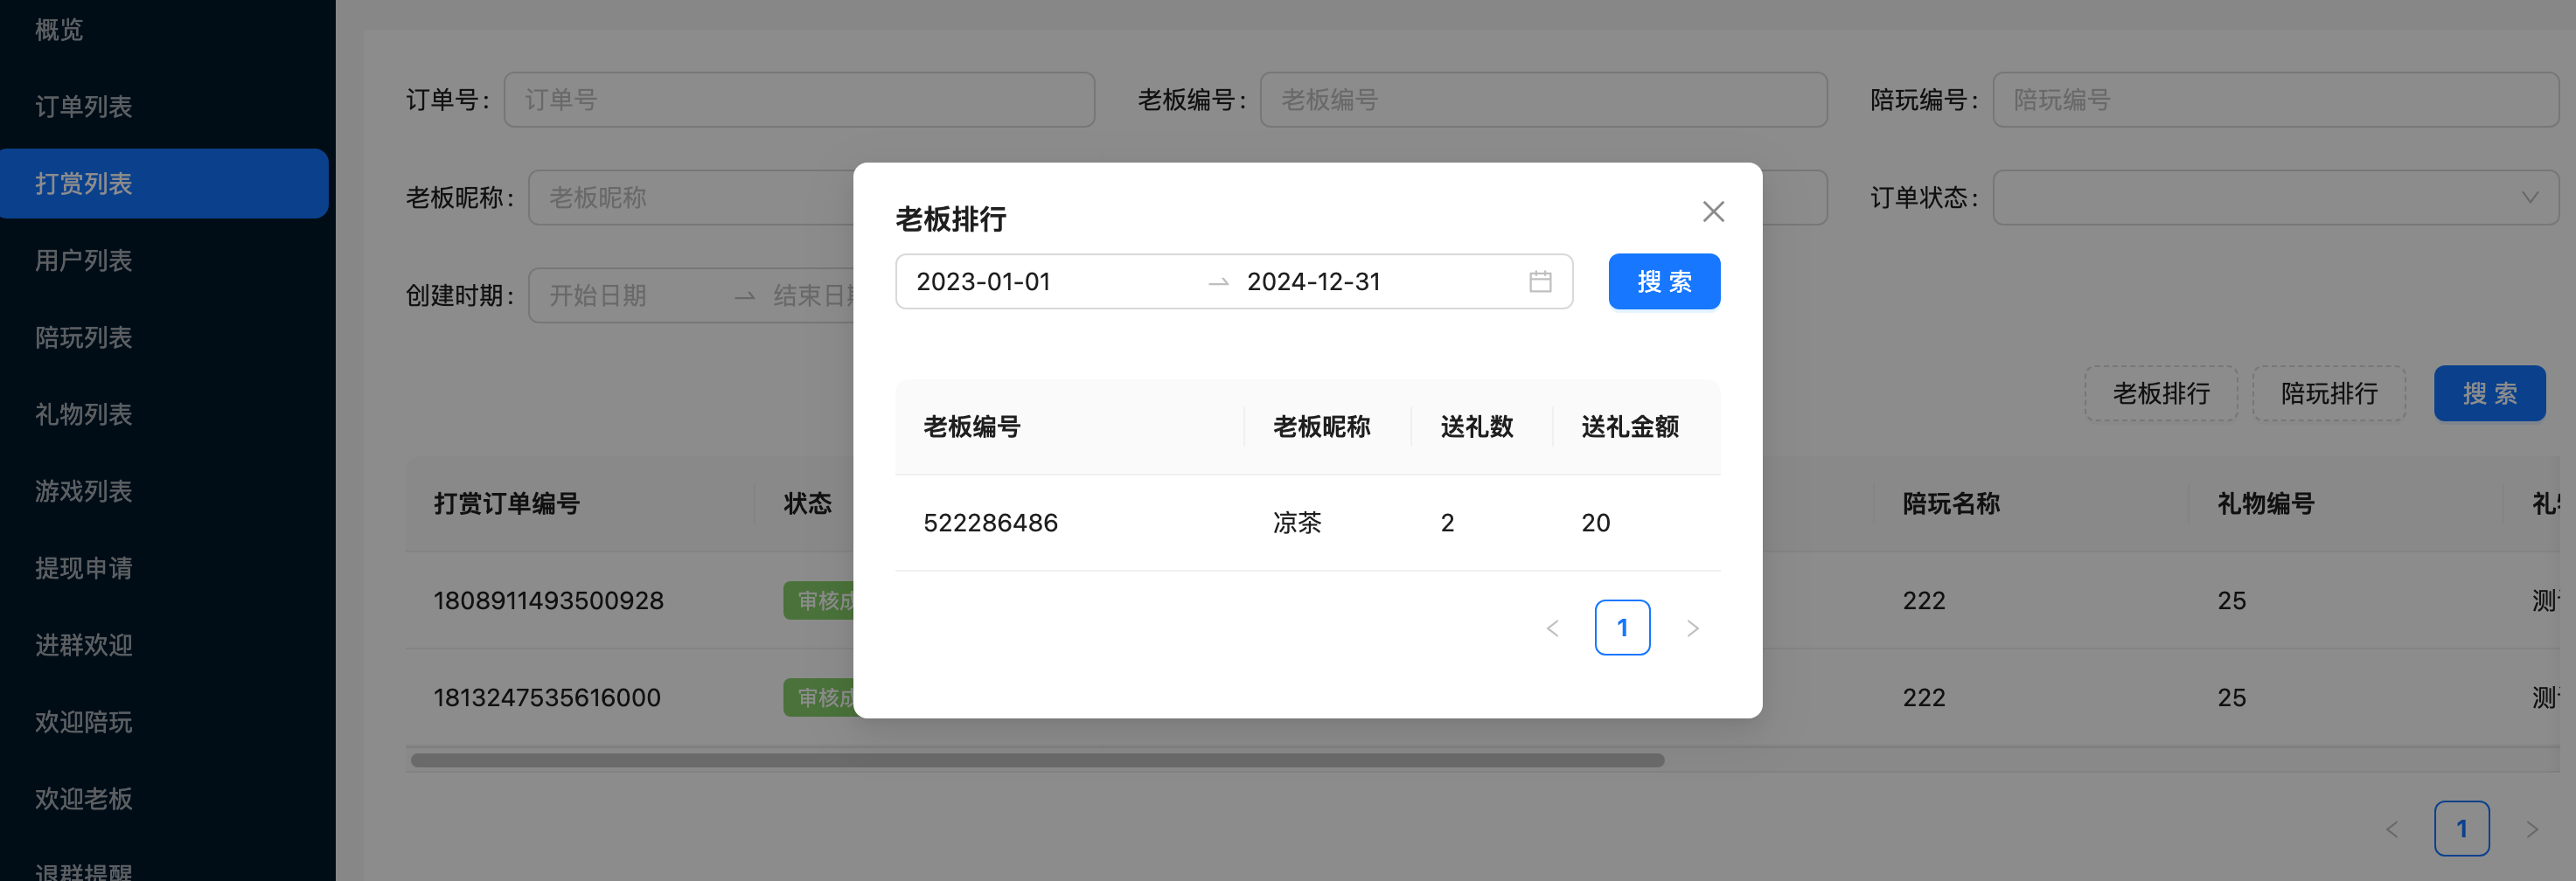Close the 老板排行 dialog
The height and width of the screenshot is (881, 2576).
point(1713,212)
